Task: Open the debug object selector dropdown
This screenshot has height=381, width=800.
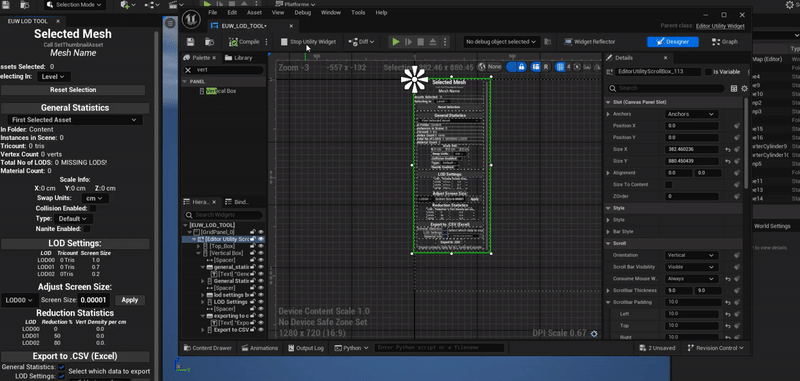Action: [x=501, y=42]
